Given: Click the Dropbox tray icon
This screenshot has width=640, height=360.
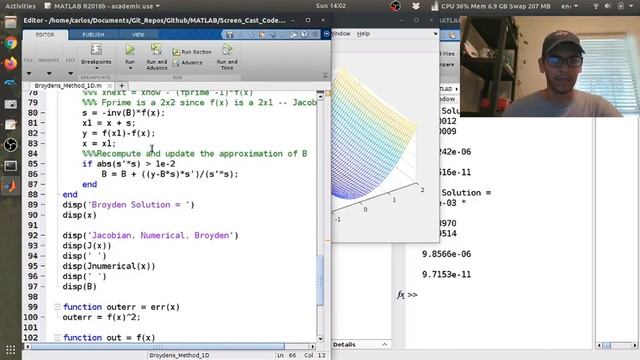Looking at the screenshot, I should (416, 6).
